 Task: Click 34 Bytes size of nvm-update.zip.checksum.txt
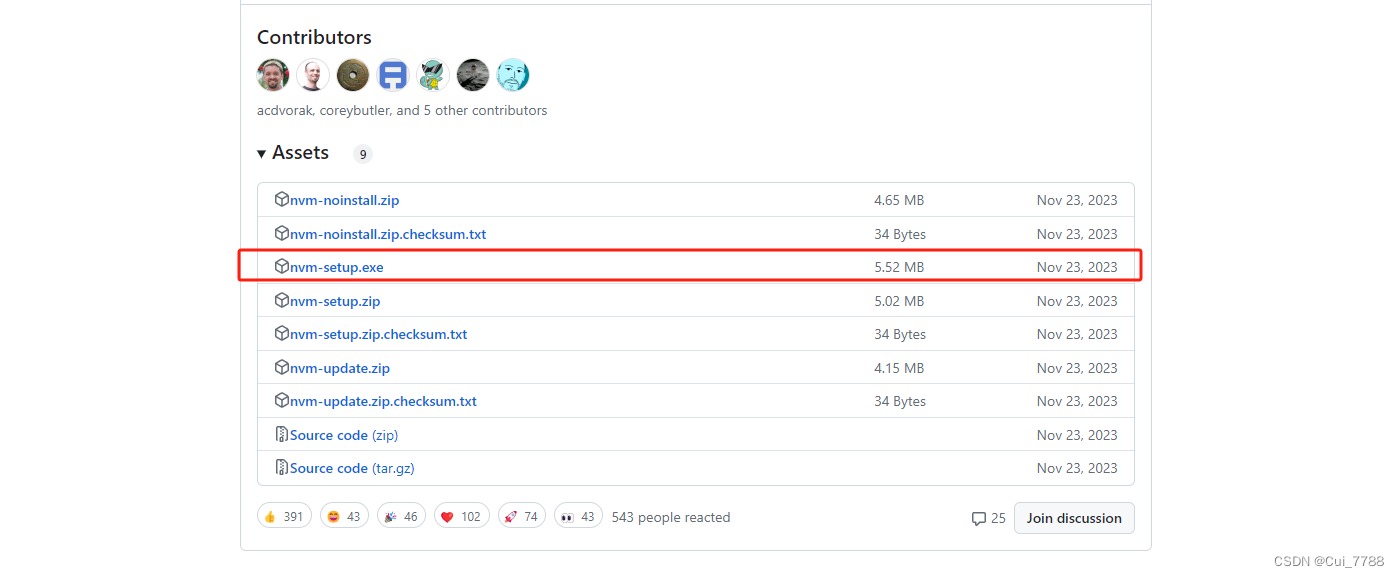point(900,401)
